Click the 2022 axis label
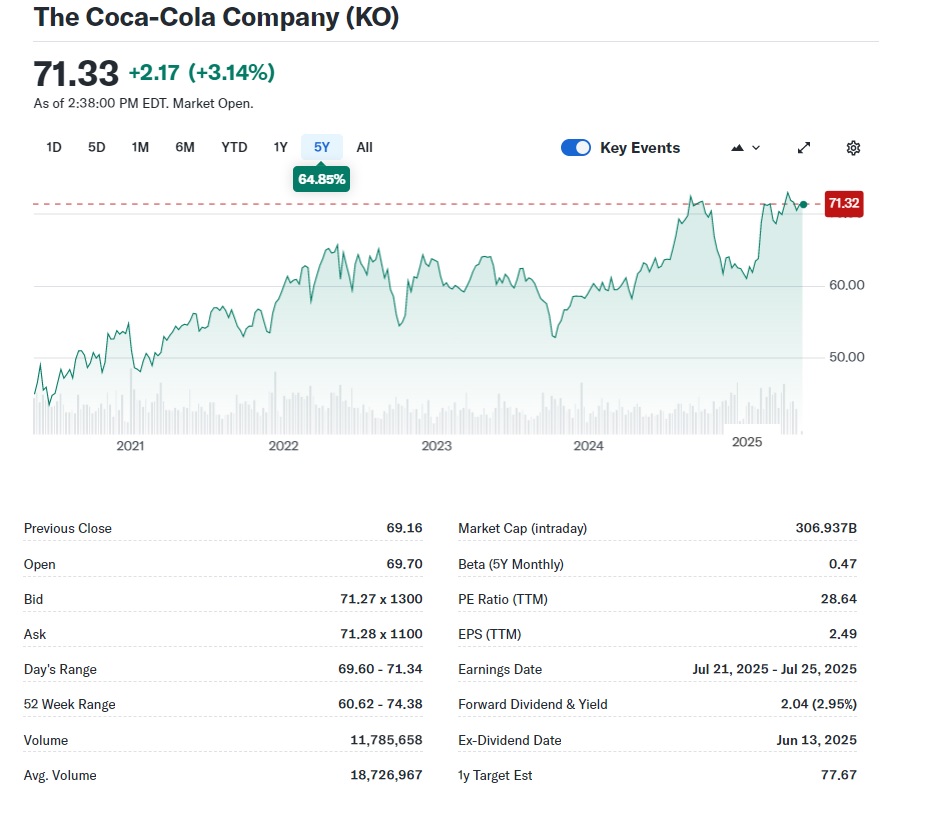The width and height of the screenshot is (940, 833). [x=283, y=446]
